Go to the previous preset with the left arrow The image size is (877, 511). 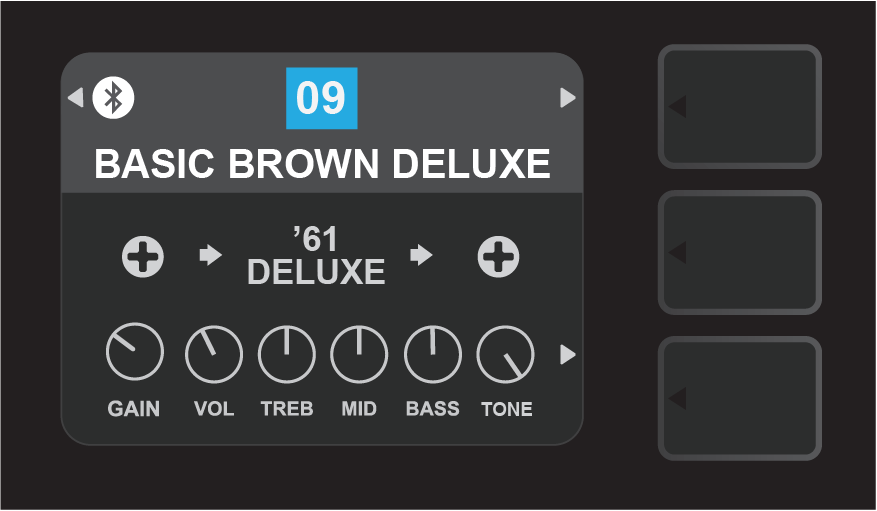(x=76, y=97)
